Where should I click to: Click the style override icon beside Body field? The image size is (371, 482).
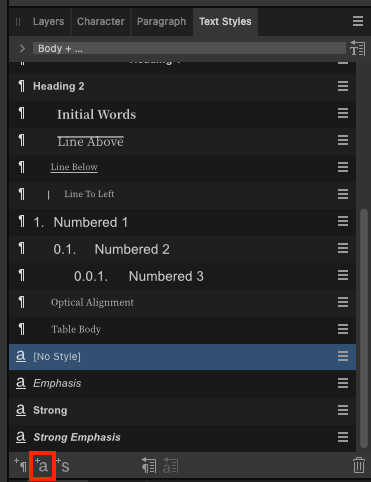coord(357,48)
